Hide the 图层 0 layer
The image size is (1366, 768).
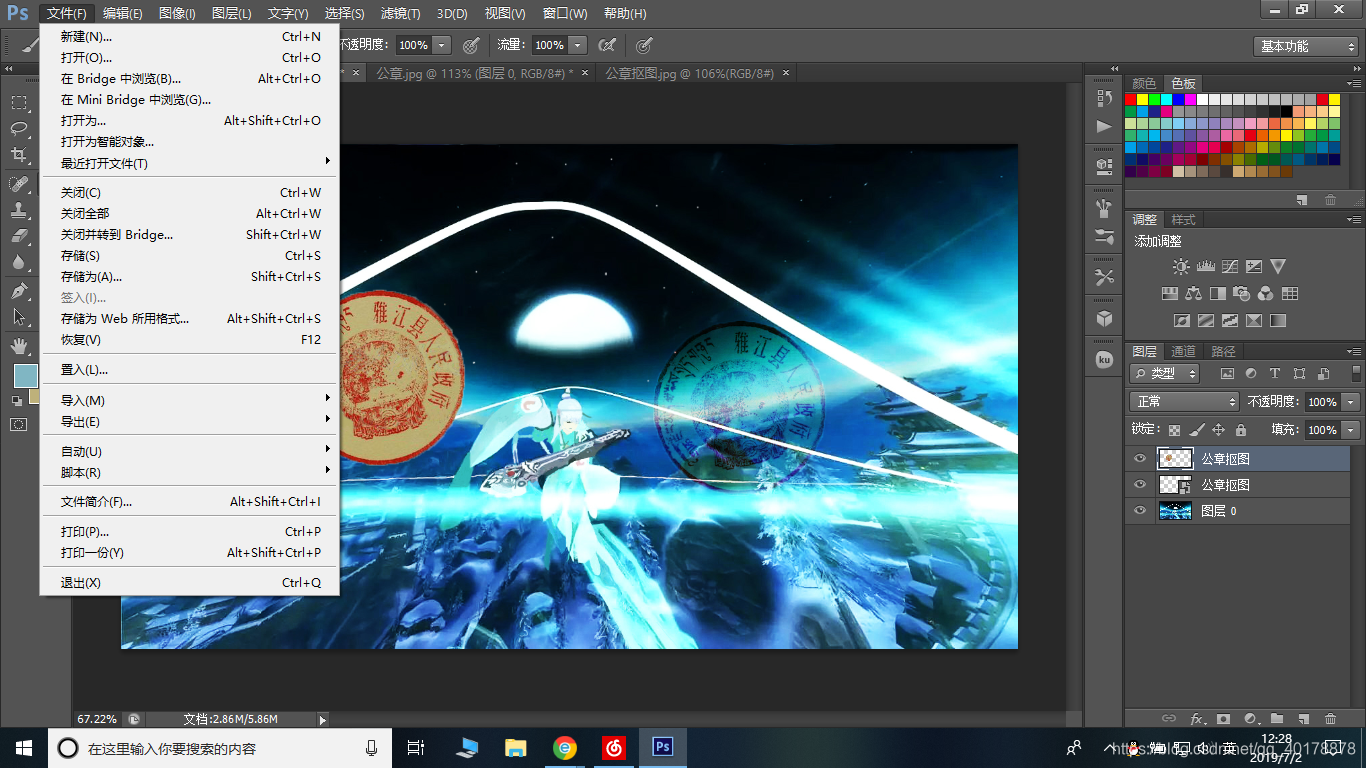pos(1140,511)
